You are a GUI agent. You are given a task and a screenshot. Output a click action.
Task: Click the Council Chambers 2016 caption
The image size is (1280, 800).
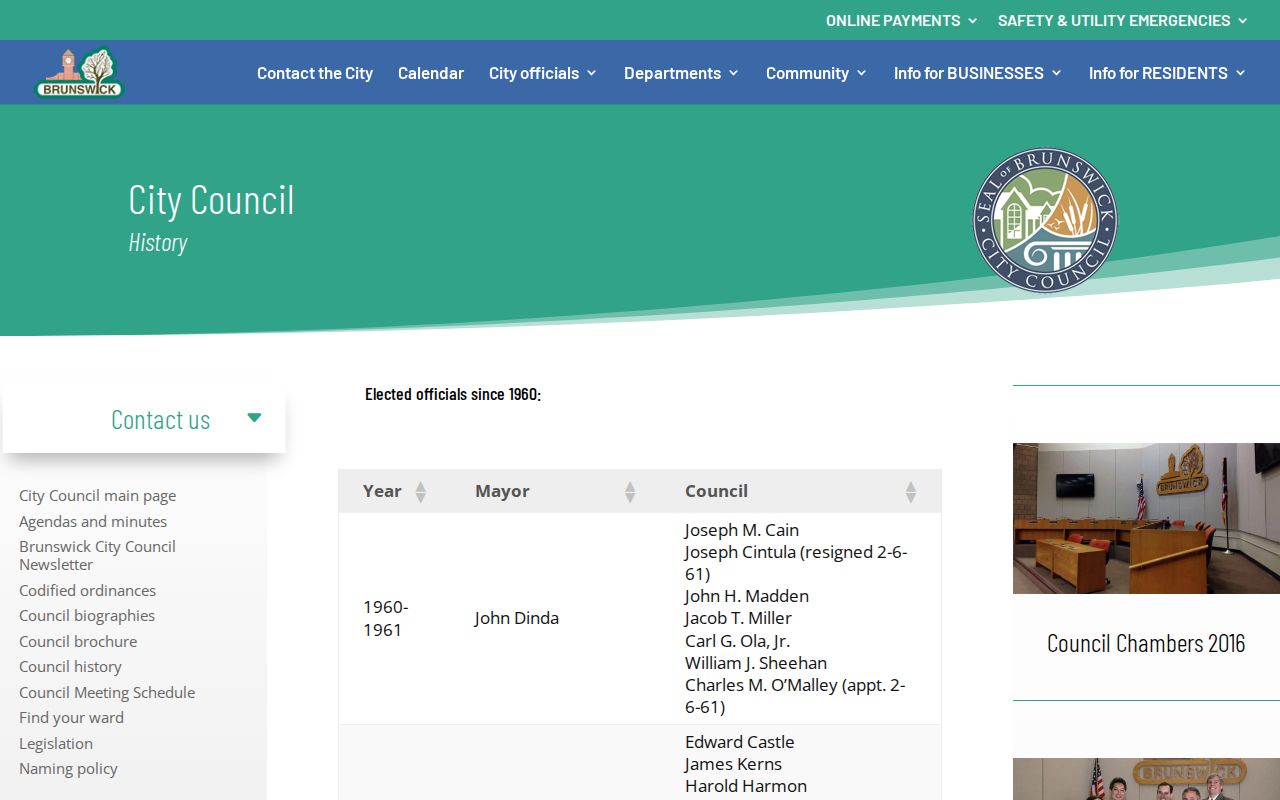click(x=1146, y=643)
